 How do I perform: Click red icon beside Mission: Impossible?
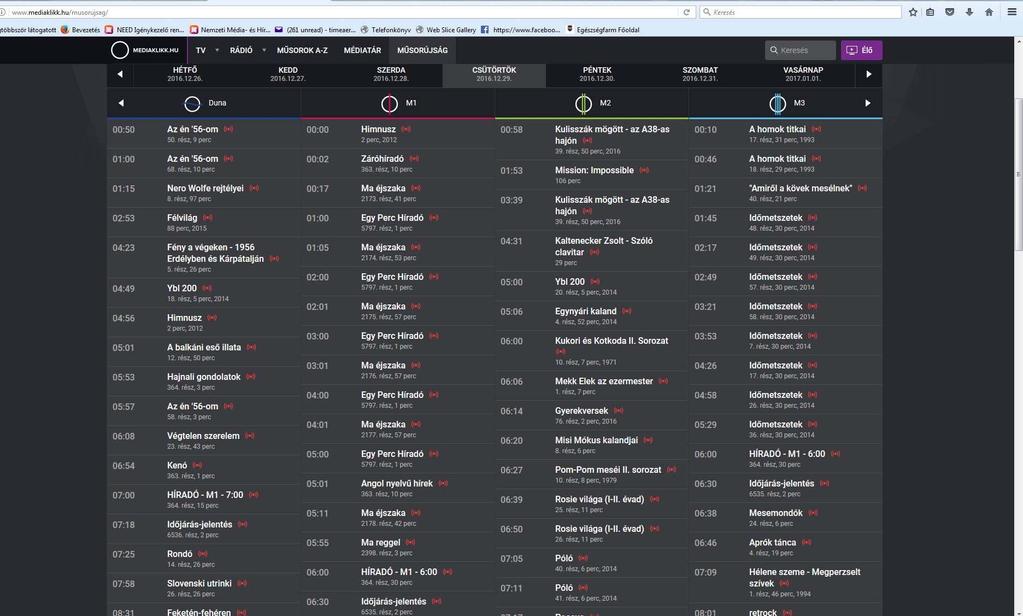pos(644,170)
